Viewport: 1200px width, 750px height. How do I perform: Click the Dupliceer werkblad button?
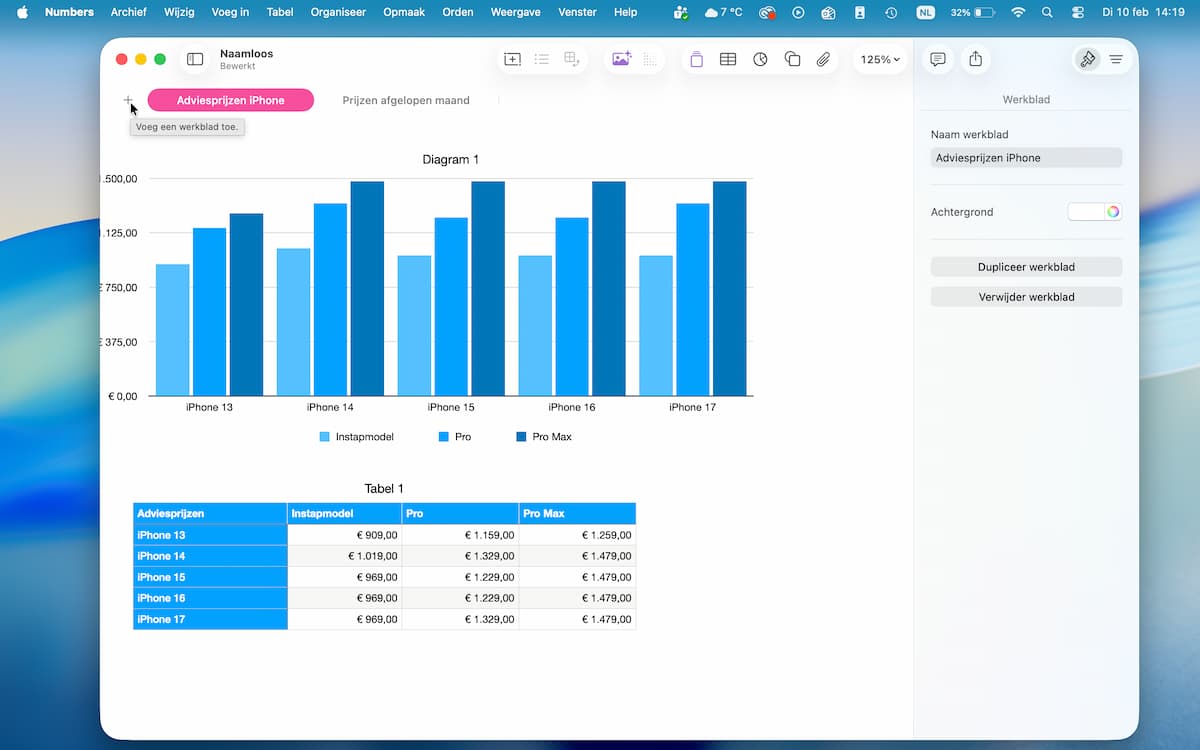[1026, 267]
